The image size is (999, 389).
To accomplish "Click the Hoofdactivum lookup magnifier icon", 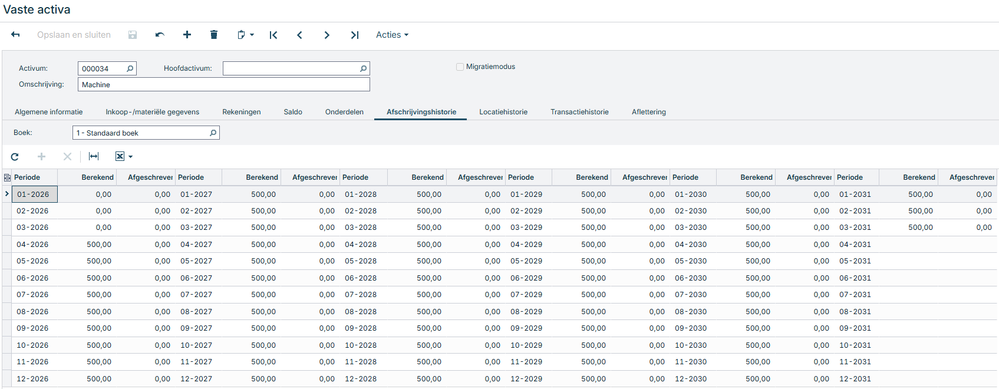I will (363, 68).
